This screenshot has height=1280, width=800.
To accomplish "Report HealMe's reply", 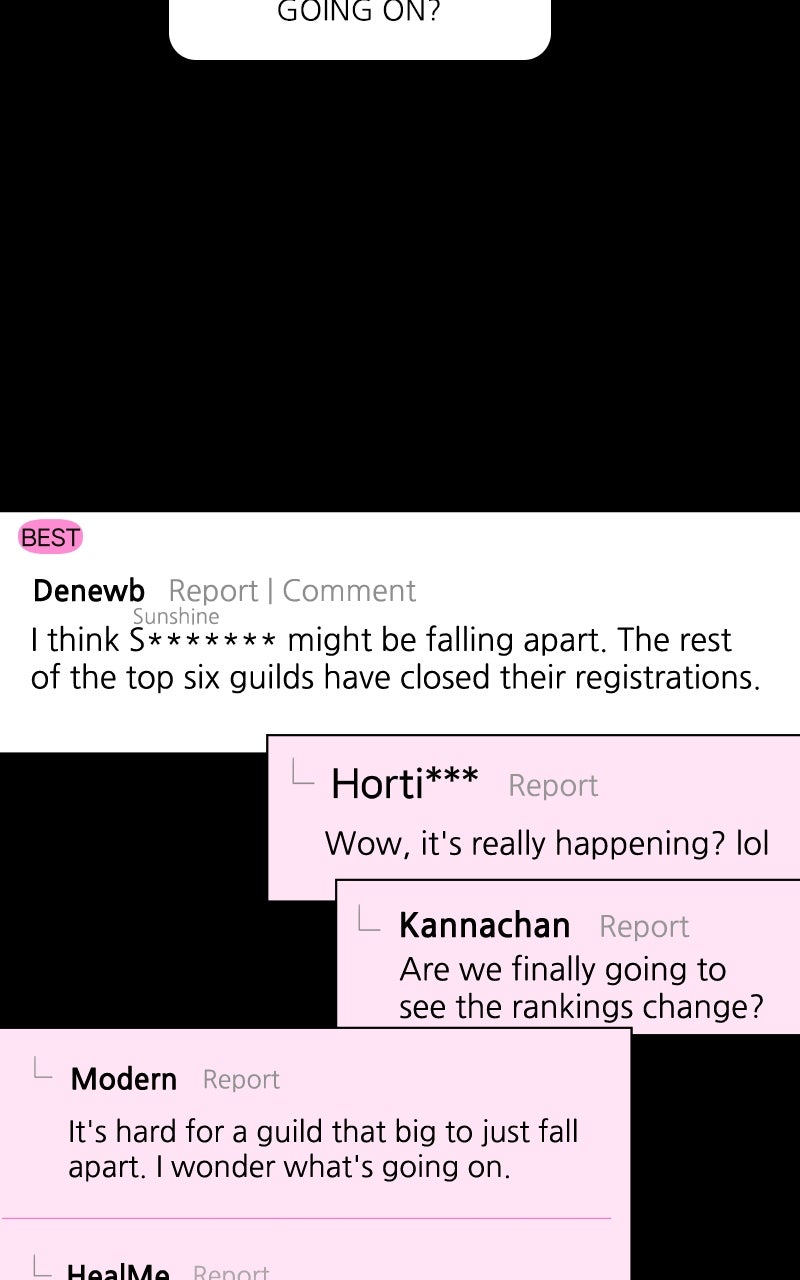I will pyautogui.click(x=231, y=1272).
